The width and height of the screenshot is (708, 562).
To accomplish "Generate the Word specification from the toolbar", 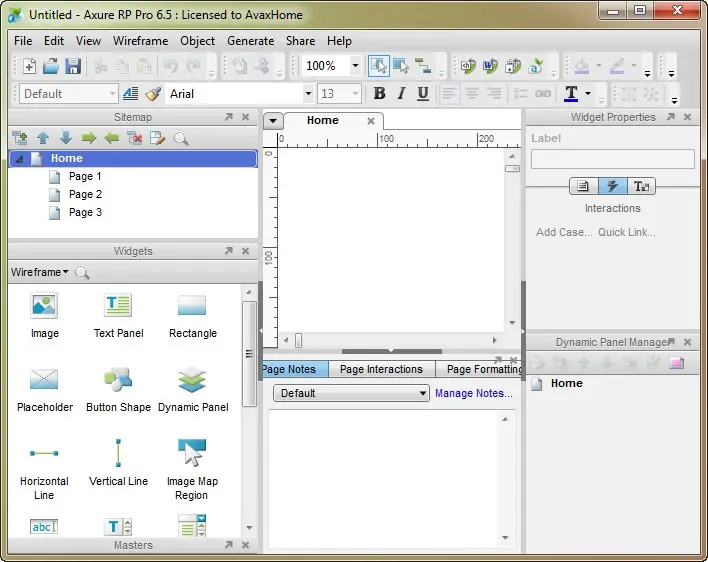I will tap(490, 66).
